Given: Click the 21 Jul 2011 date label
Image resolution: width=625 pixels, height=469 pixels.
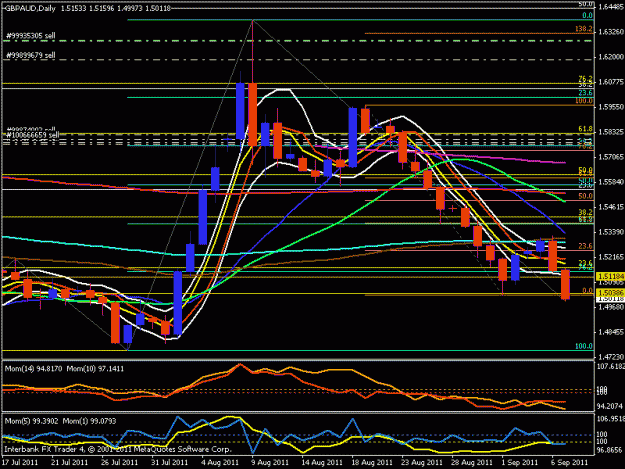Looking at the screenshot, I should tap(69, 462).
